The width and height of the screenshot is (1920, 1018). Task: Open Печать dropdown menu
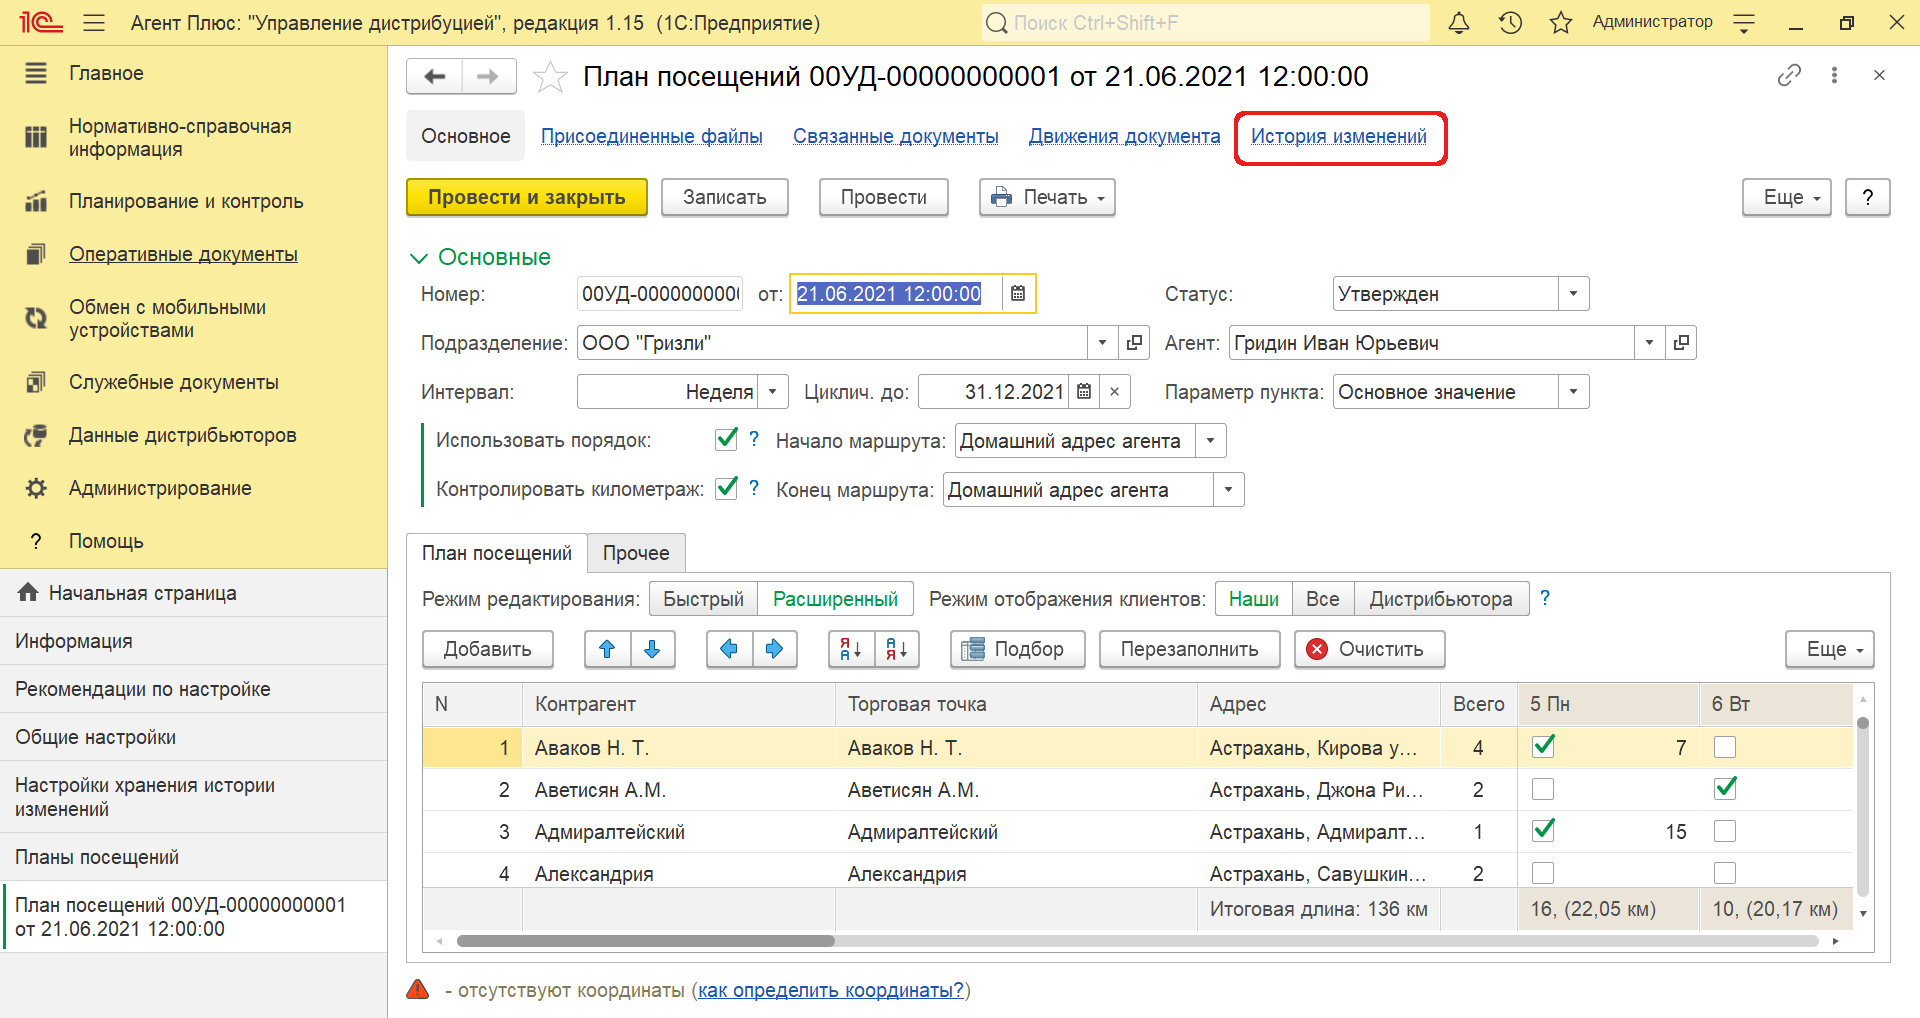pos(1047,197)
